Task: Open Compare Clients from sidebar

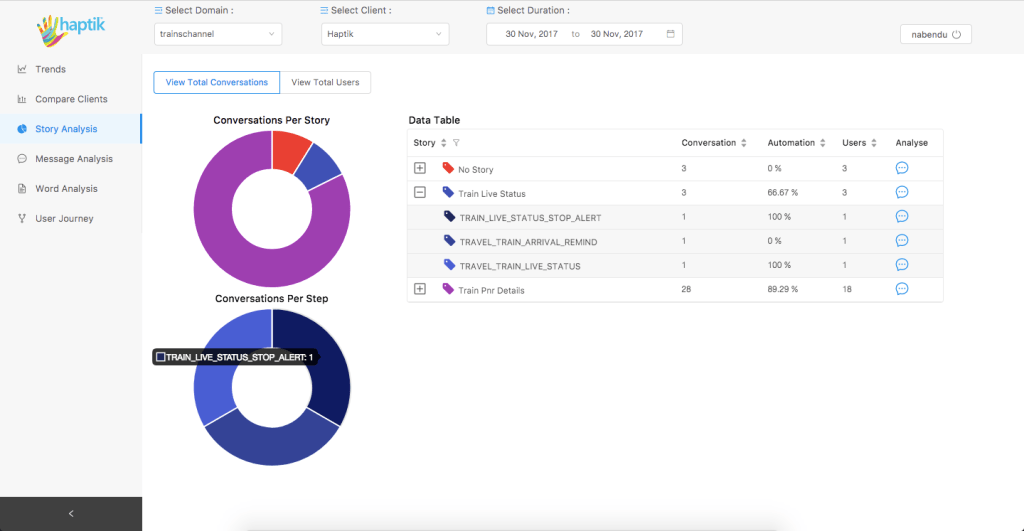Action: tap(71, 99)
